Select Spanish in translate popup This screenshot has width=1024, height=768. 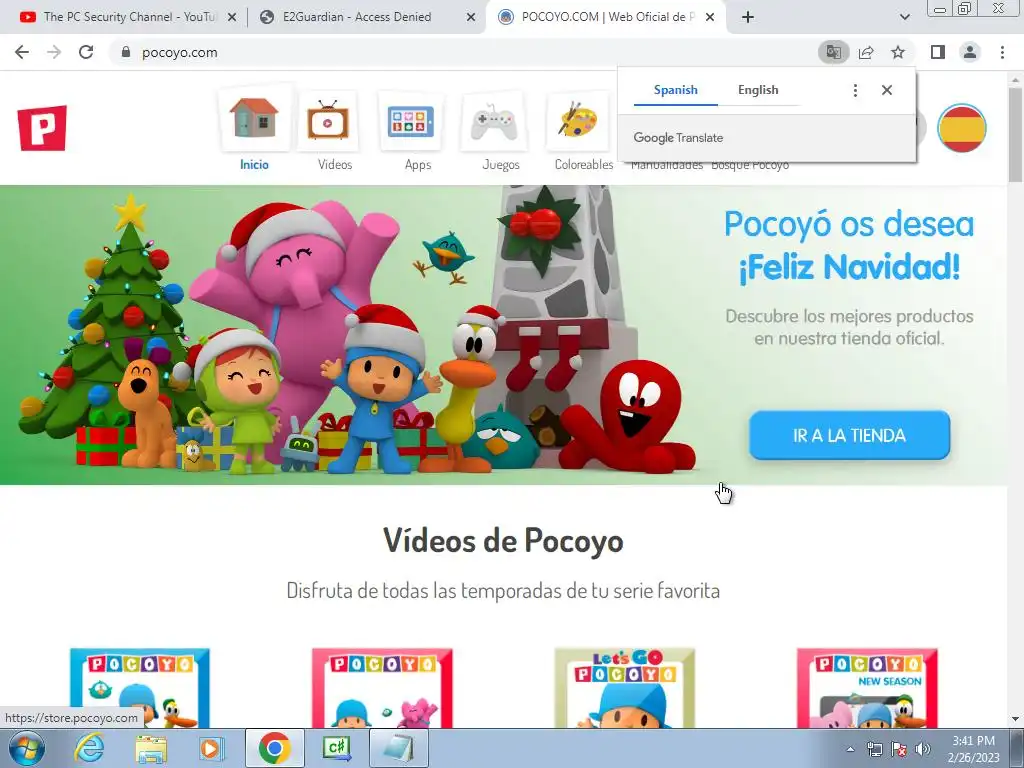tap(675, 90)
